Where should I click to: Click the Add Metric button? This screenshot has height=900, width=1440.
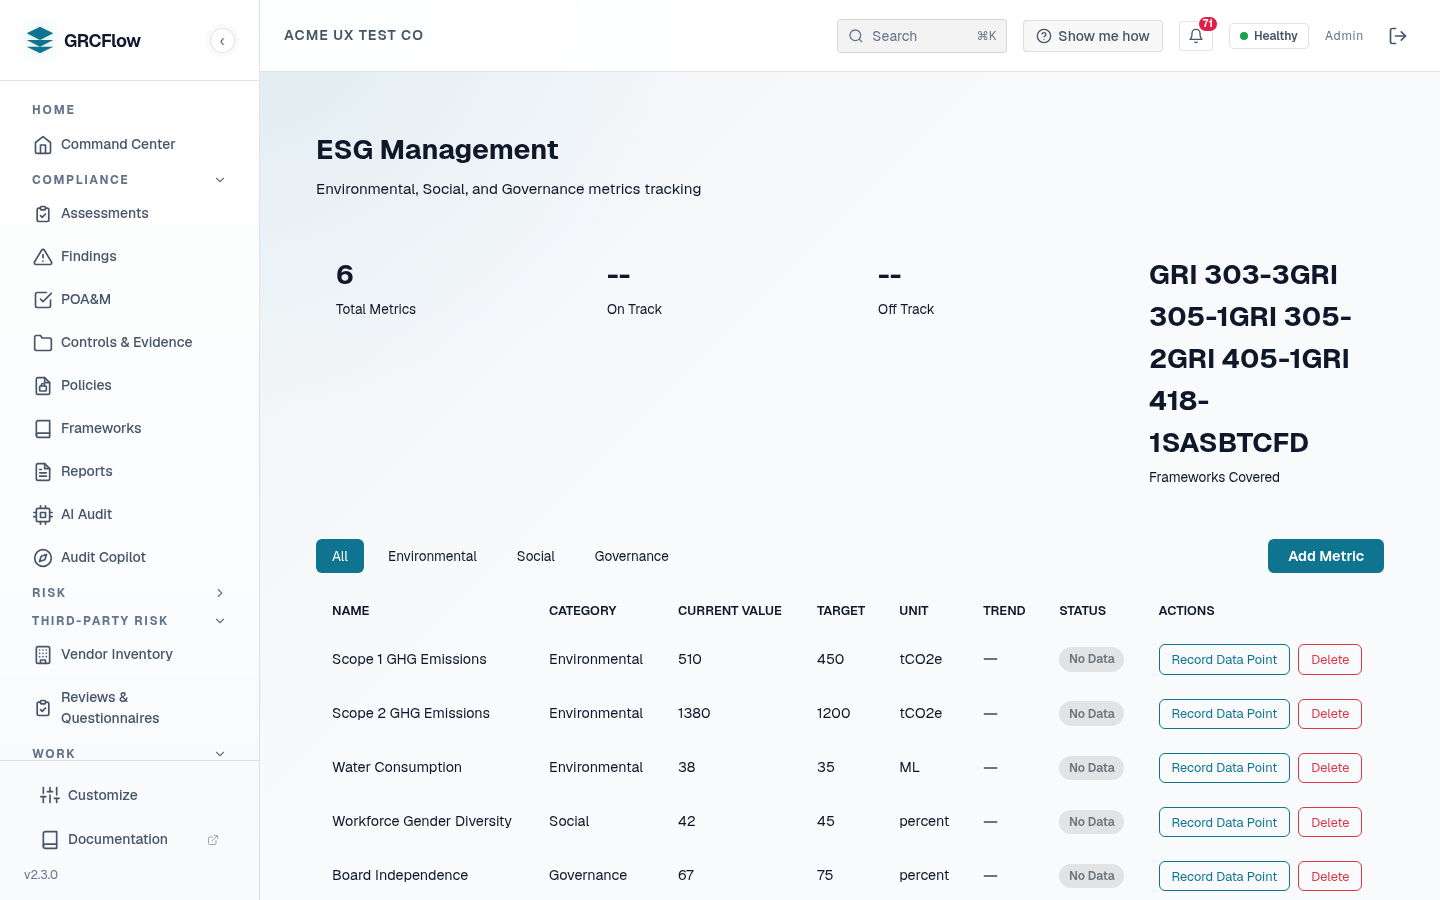[1326, 556]
